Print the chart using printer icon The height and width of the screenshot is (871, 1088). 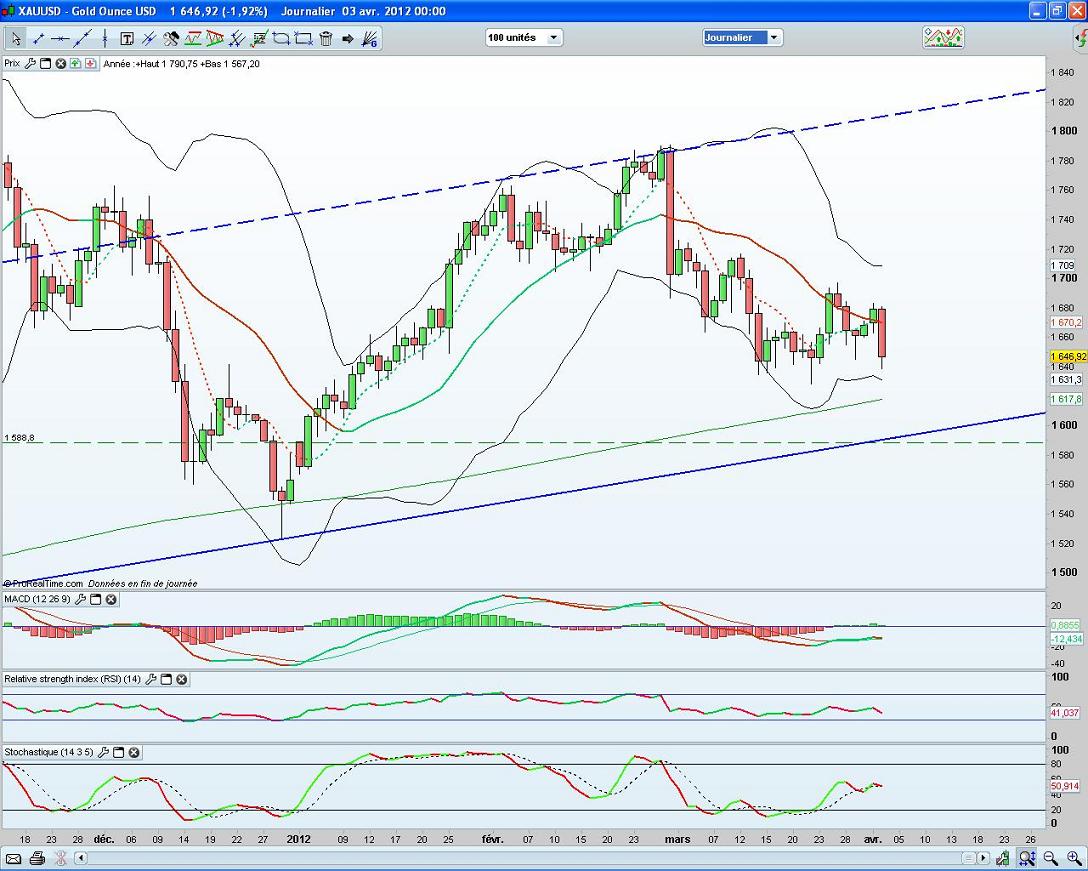coord(37,858)
